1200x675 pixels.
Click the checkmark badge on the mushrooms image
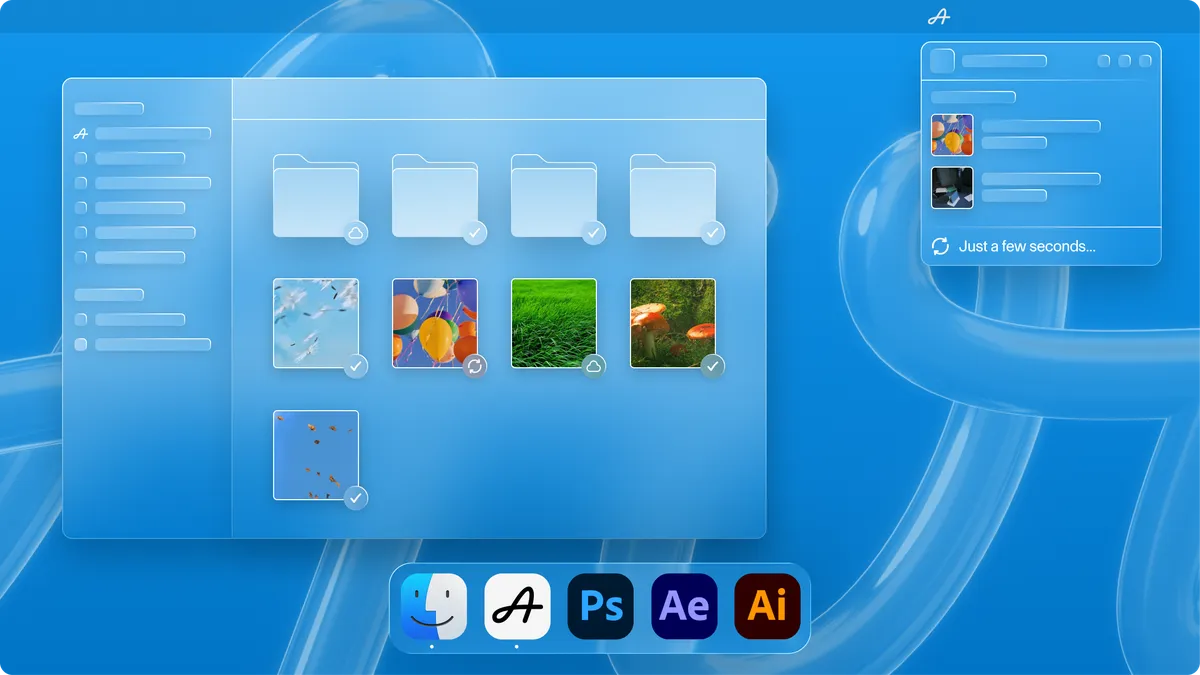pyautogui.click(x=713, y=366)
